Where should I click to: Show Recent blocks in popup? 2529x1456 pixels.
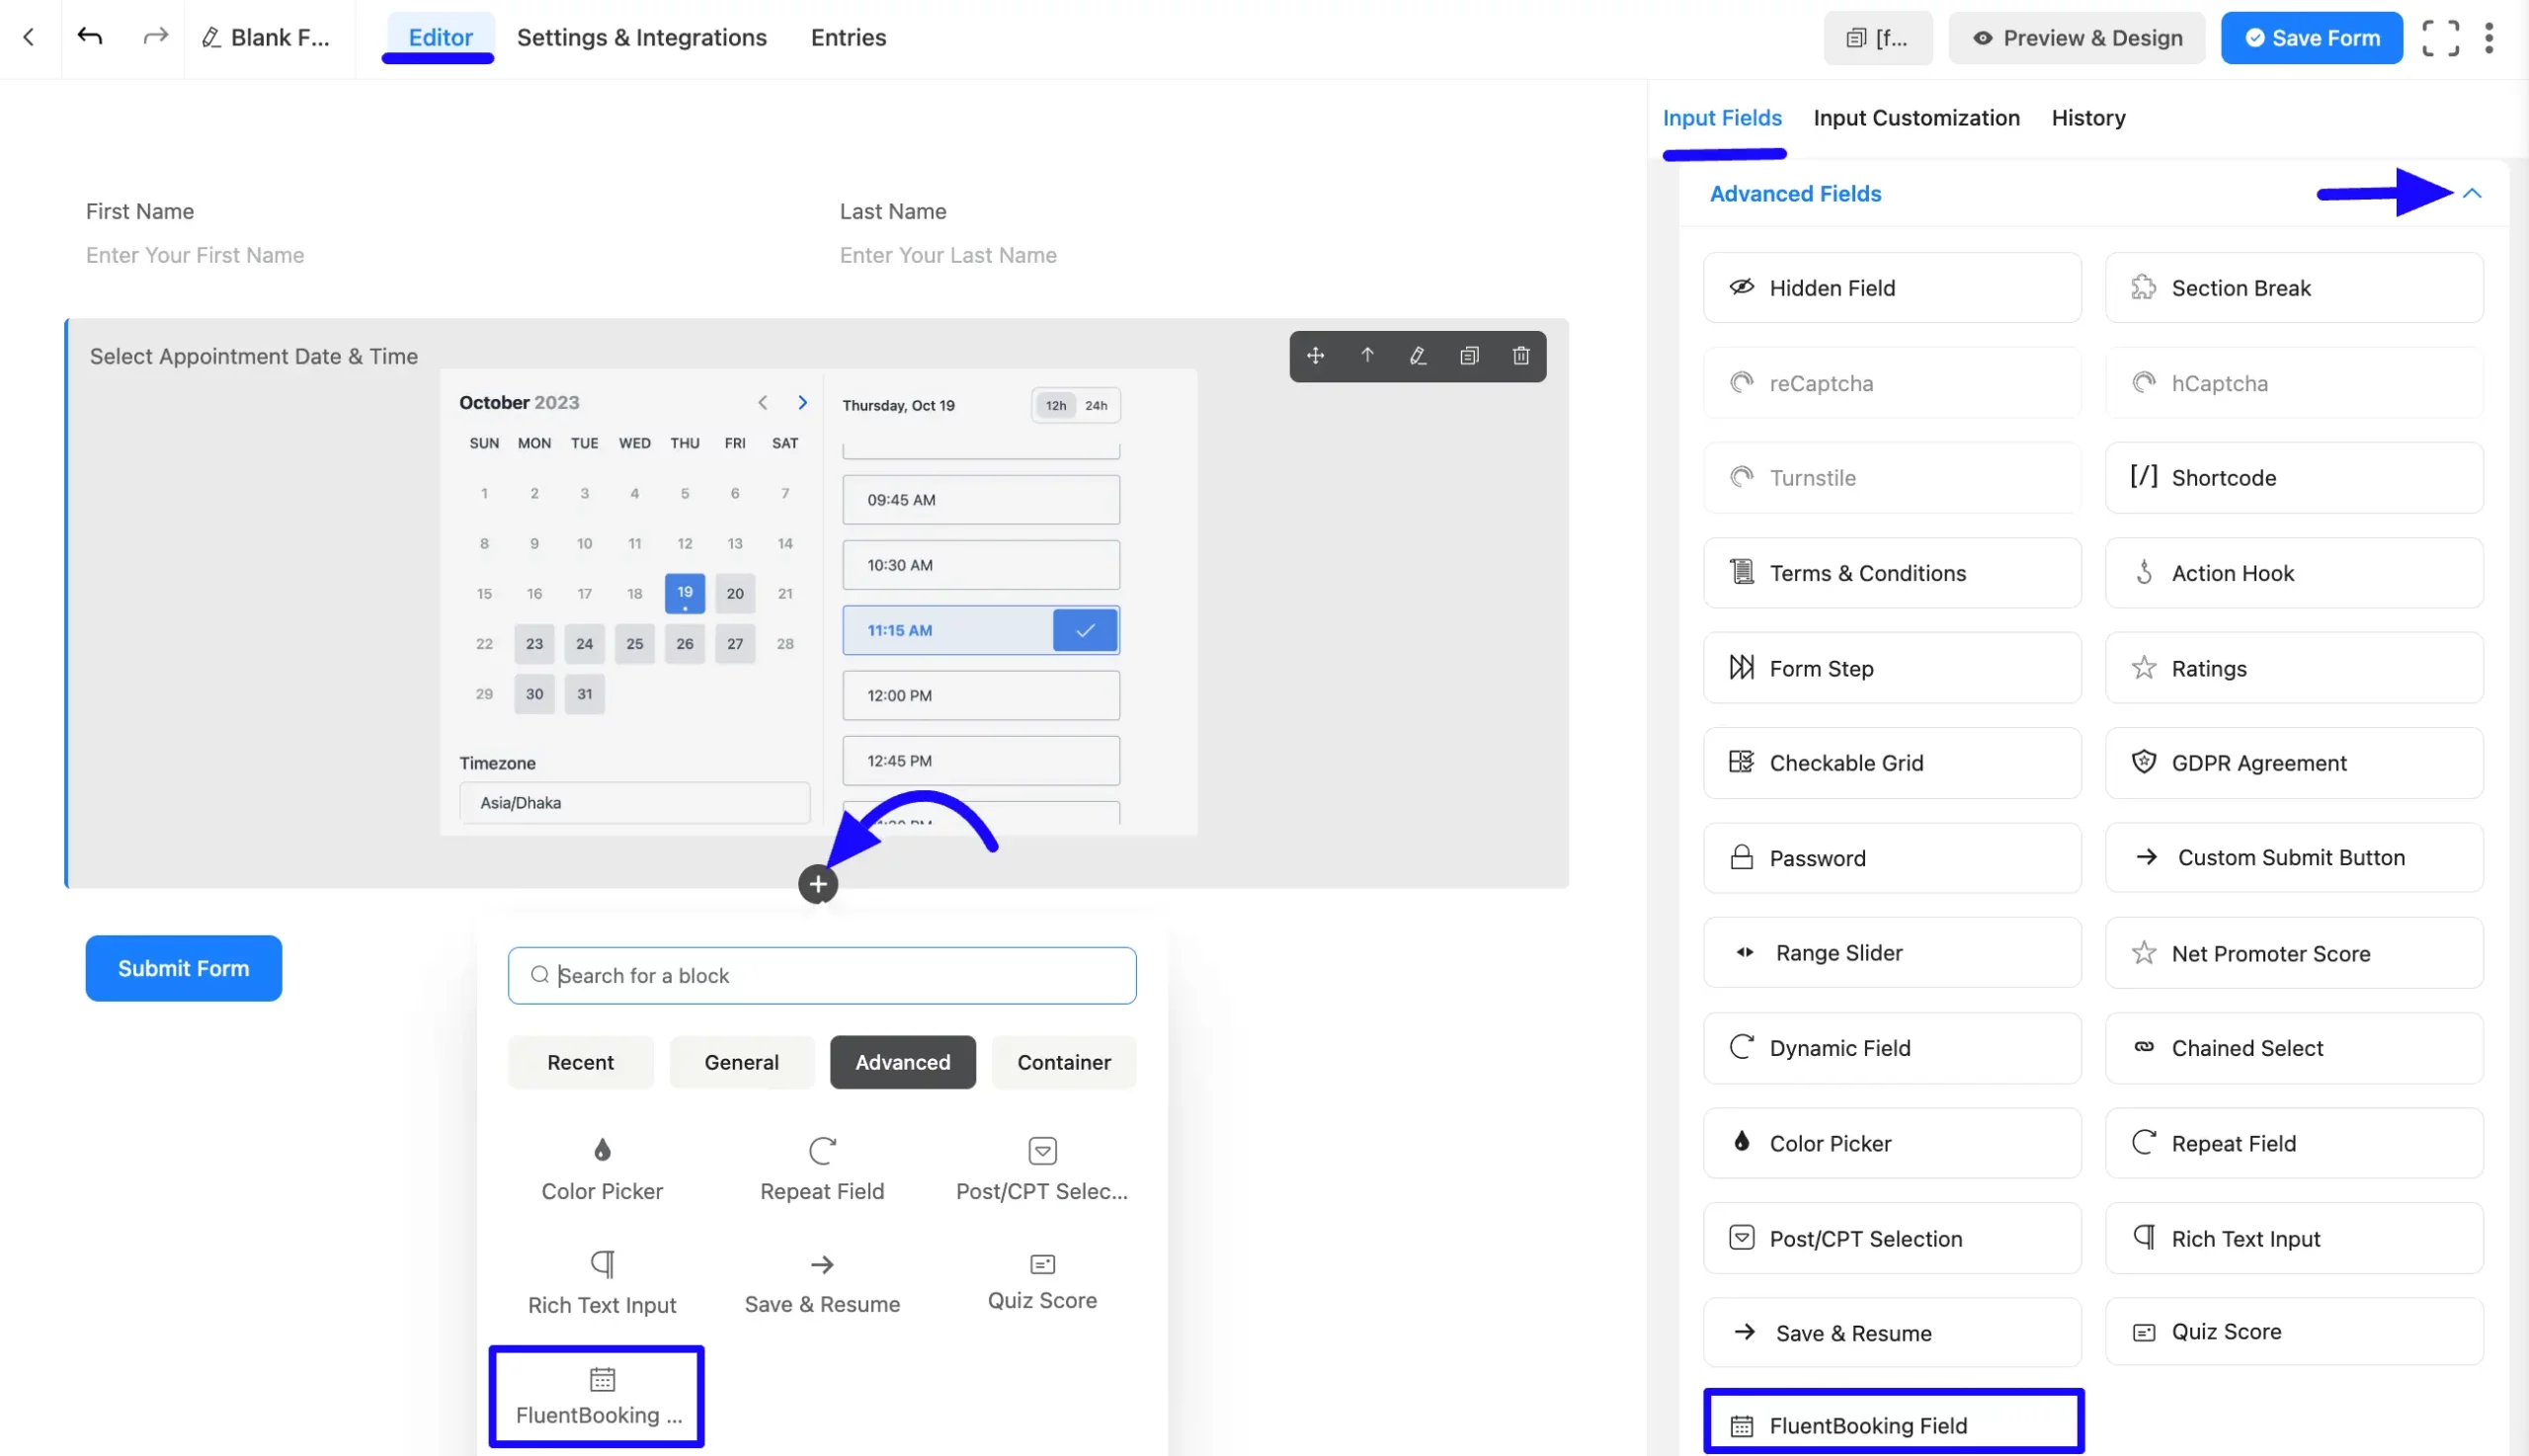[x=580, y=1062]
